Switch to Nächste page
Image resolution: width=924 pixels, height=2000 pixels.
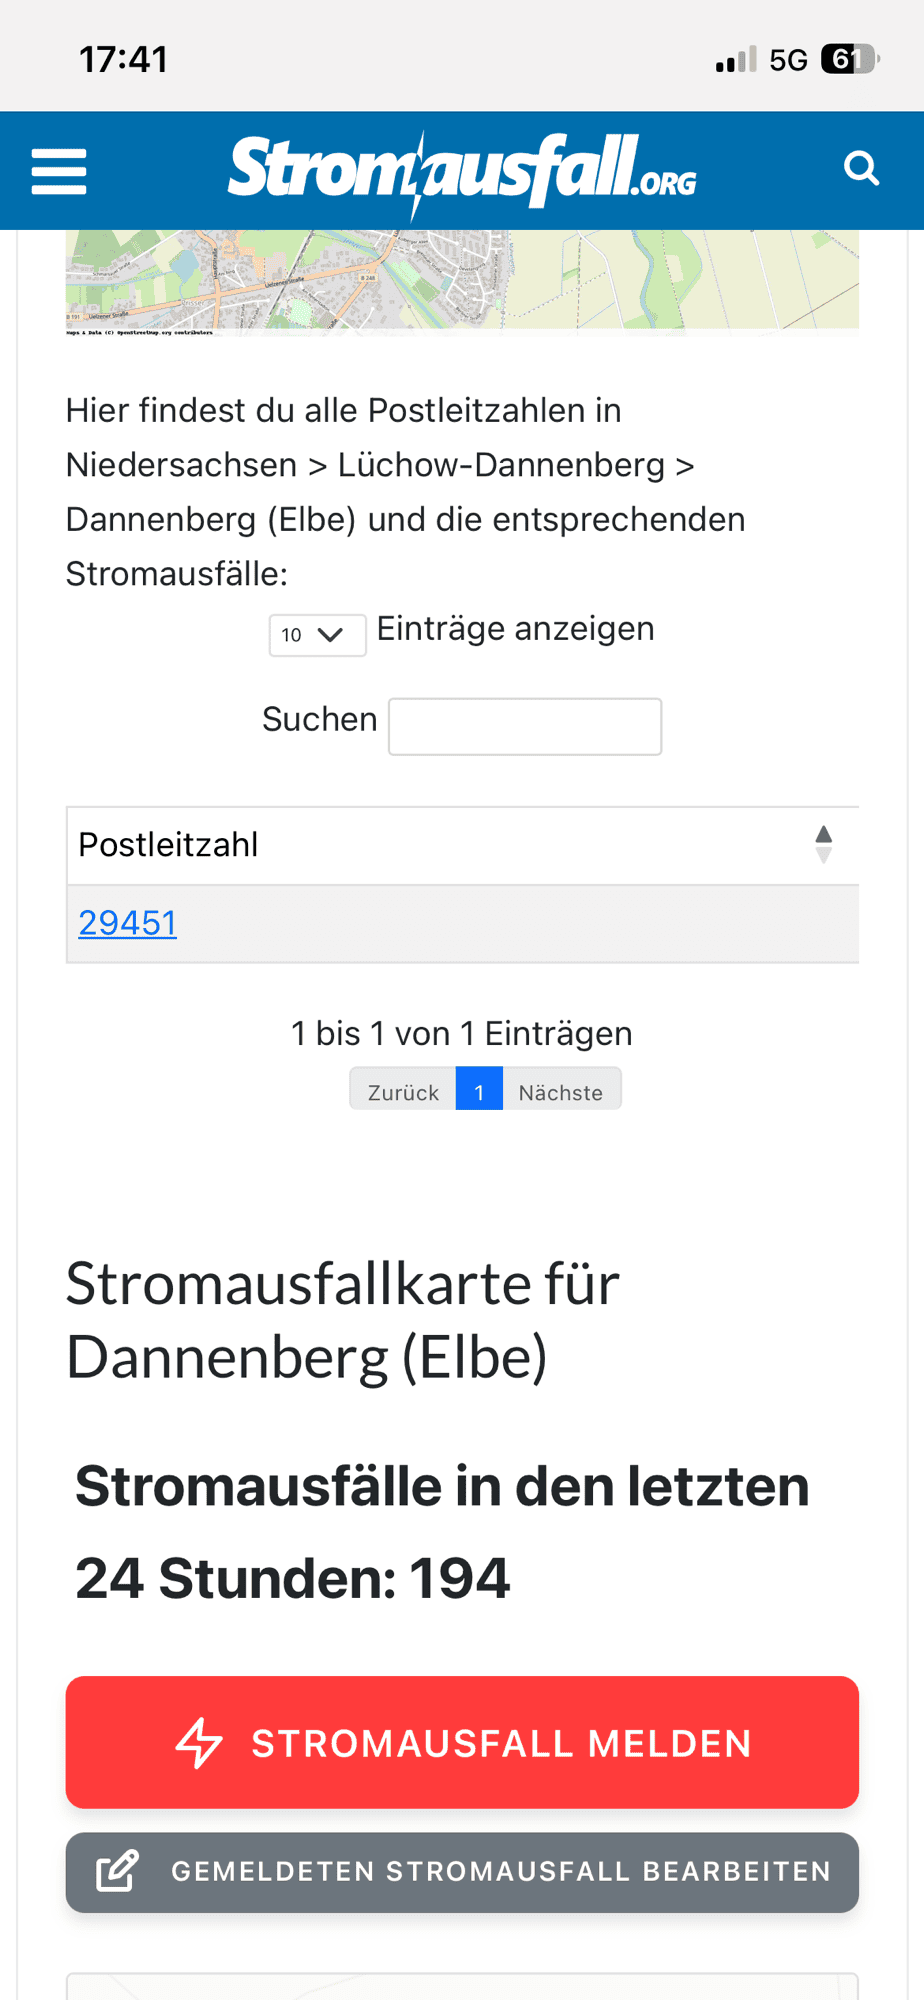[561, 1089]
